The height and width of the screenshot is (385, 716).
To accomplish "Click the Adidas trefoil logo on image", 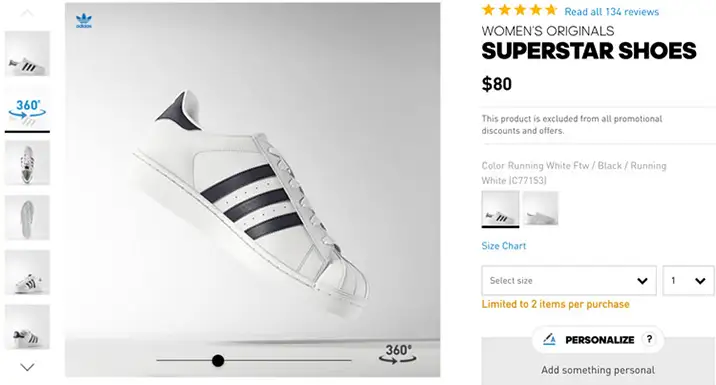I will (x=84, y=21).
